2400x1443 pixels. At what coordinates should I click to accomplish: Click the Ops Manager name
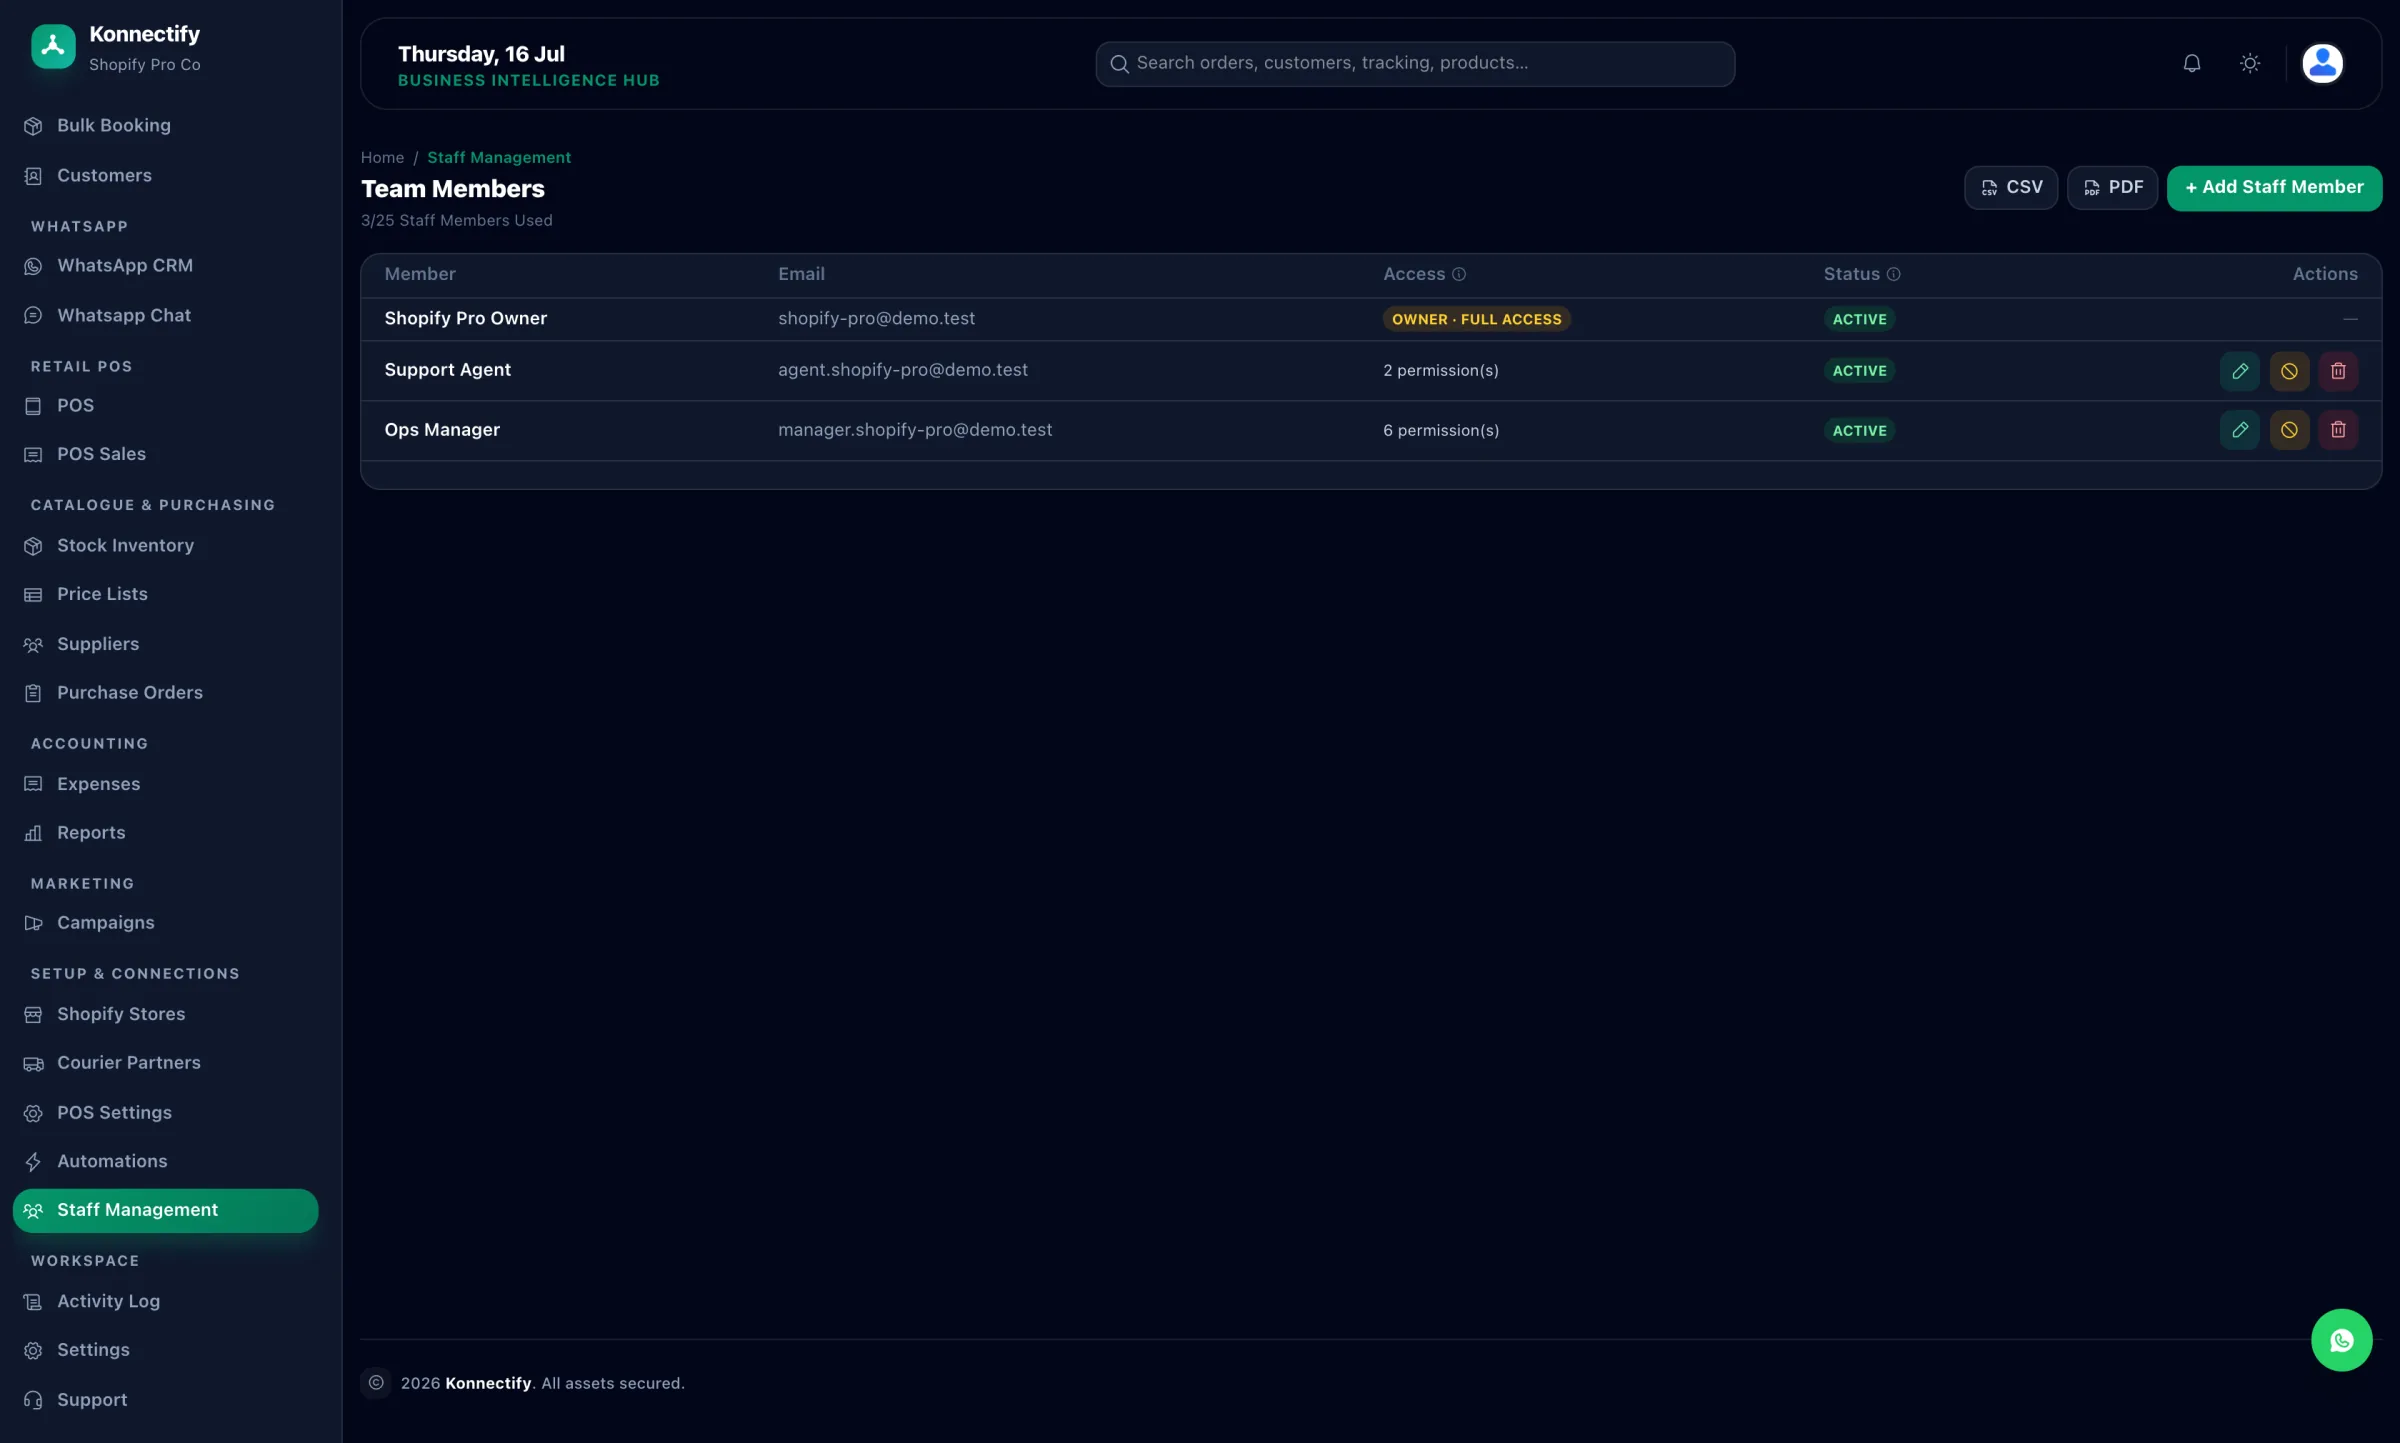click(x=442, y=430)
